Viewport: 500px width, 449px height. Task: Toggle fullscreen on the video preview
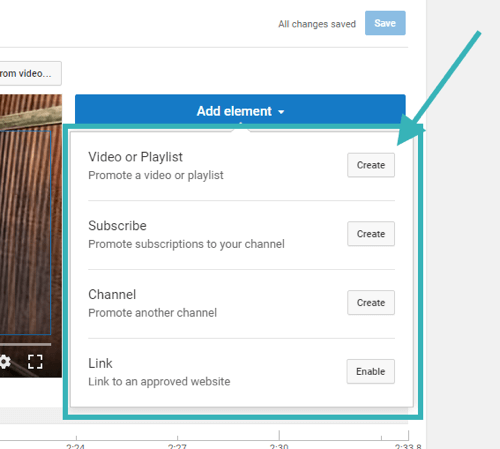[35, 362]
